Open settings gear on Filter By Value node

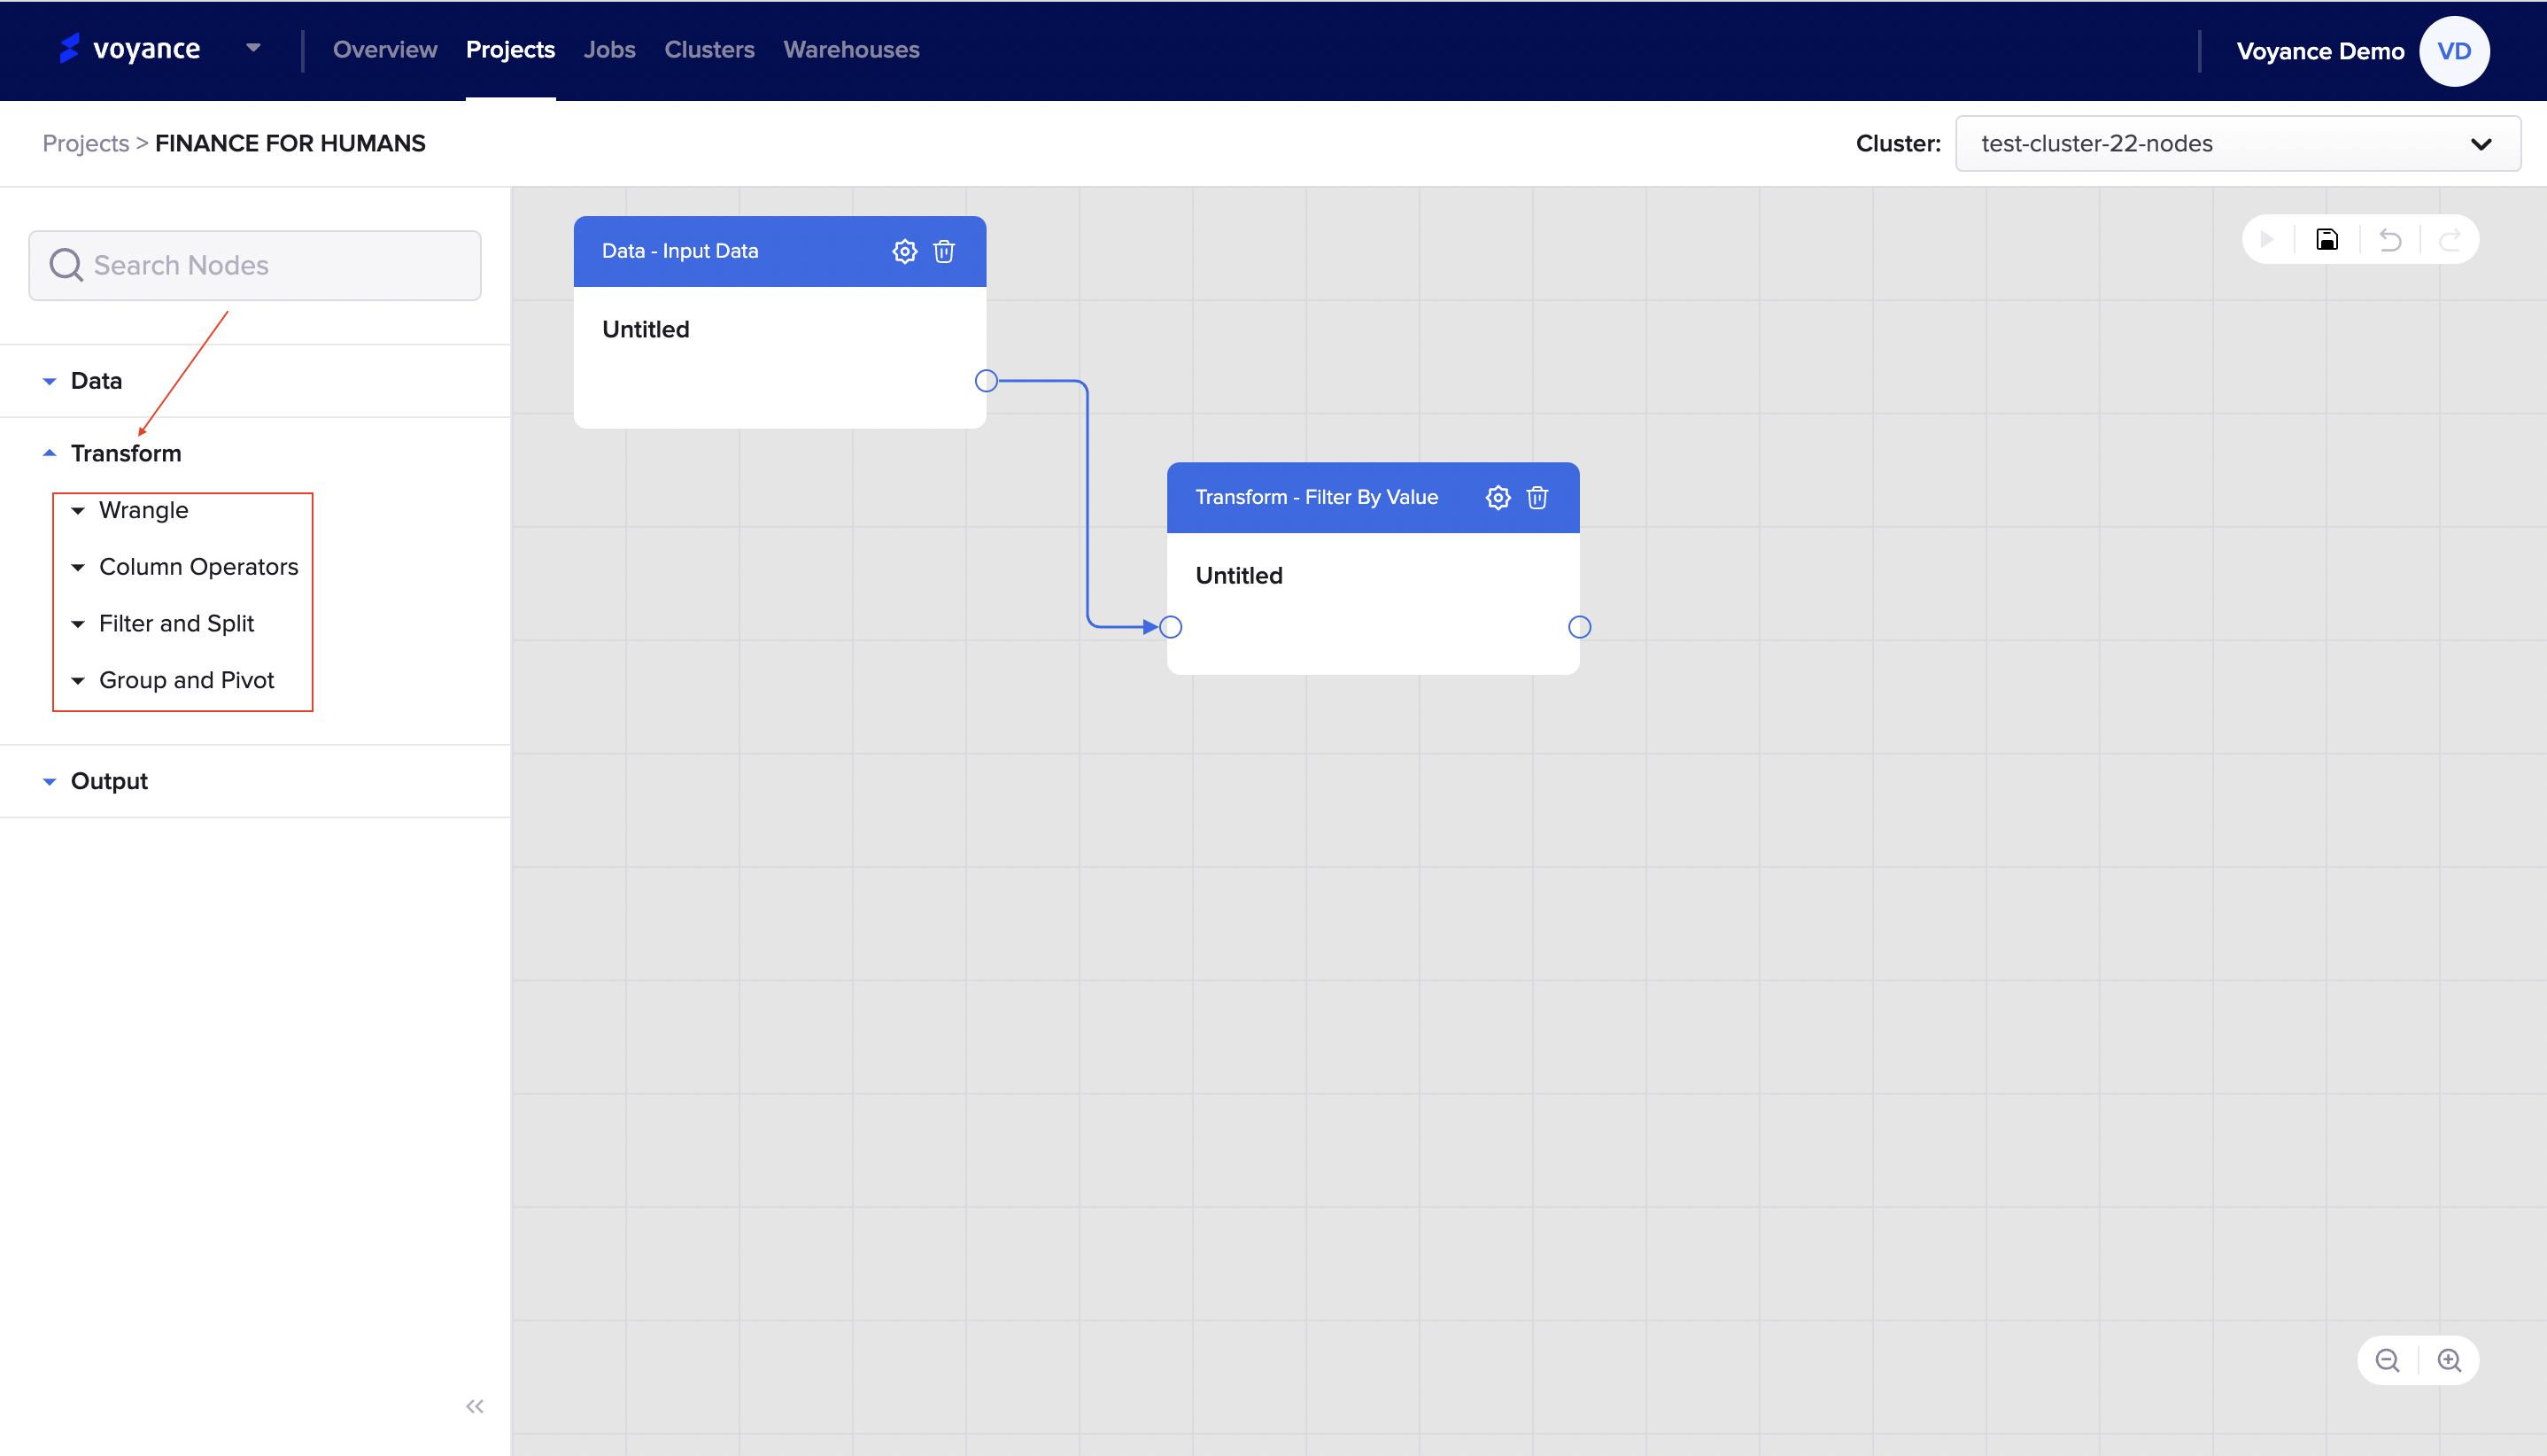(1497, 497)
